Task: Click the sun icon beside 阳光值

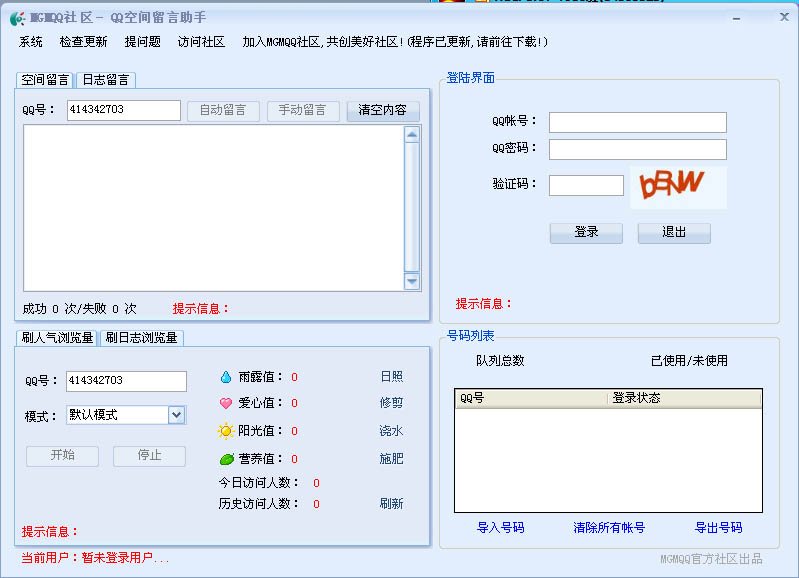Action: pos(226,431)
